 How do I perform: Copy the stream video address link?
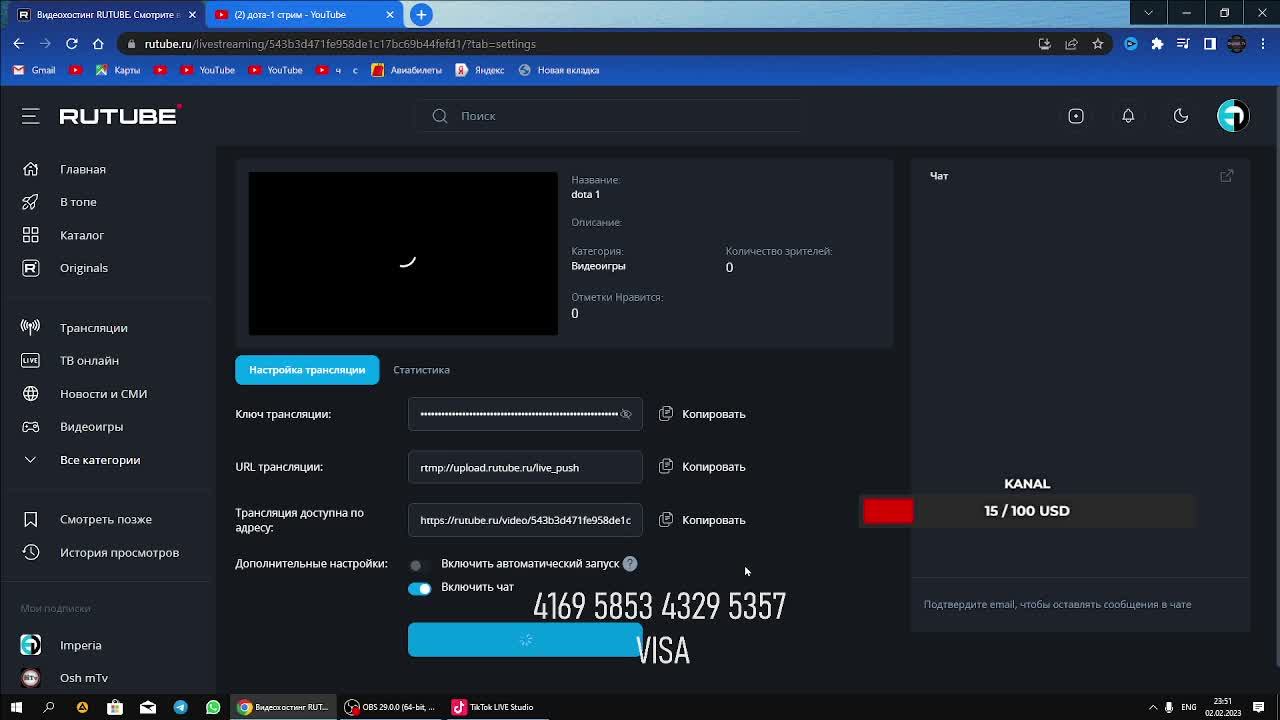tap(702, 520)
